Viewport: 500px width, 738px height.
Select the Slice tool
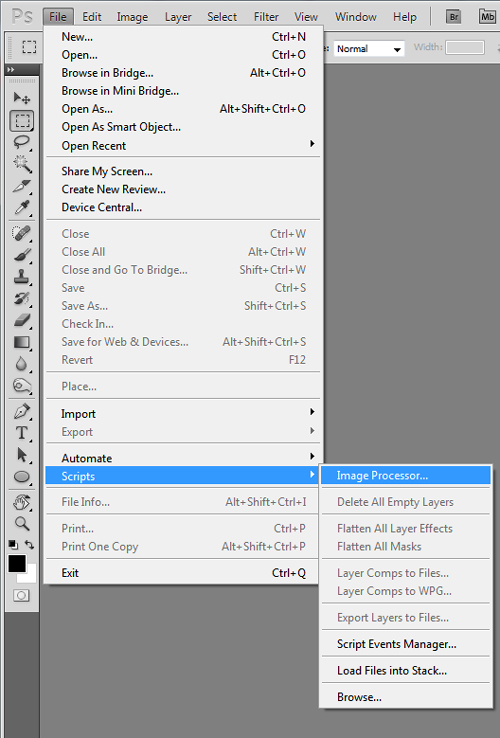[x=22, y=186]
